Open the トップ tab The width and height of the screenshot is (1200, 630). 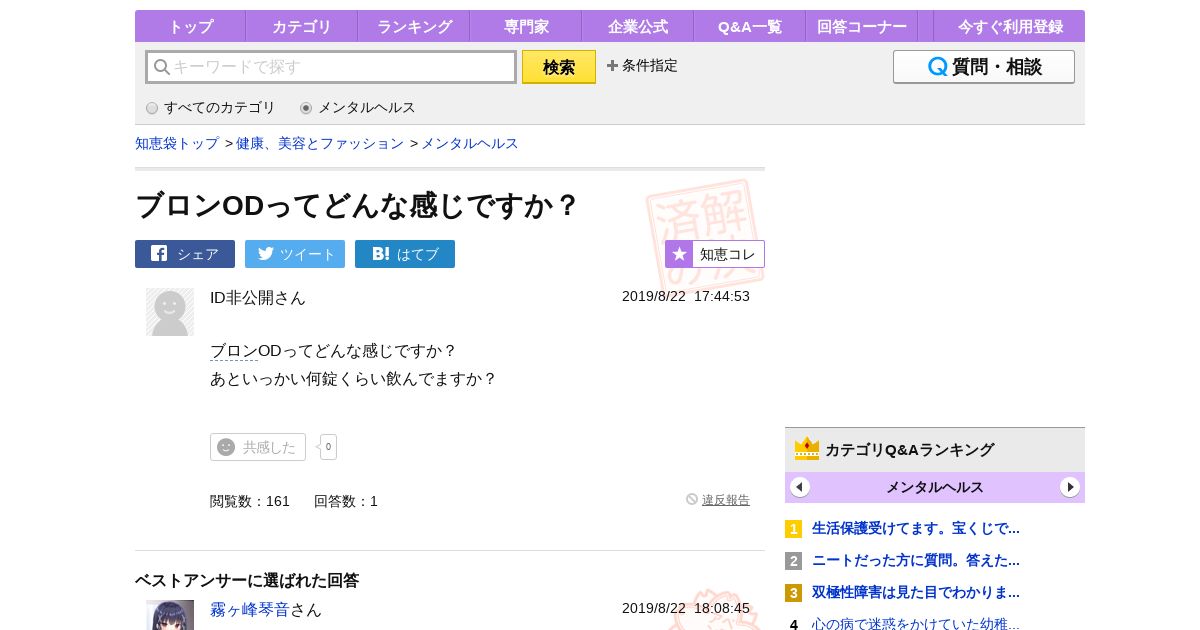click(x=190, y=26)
